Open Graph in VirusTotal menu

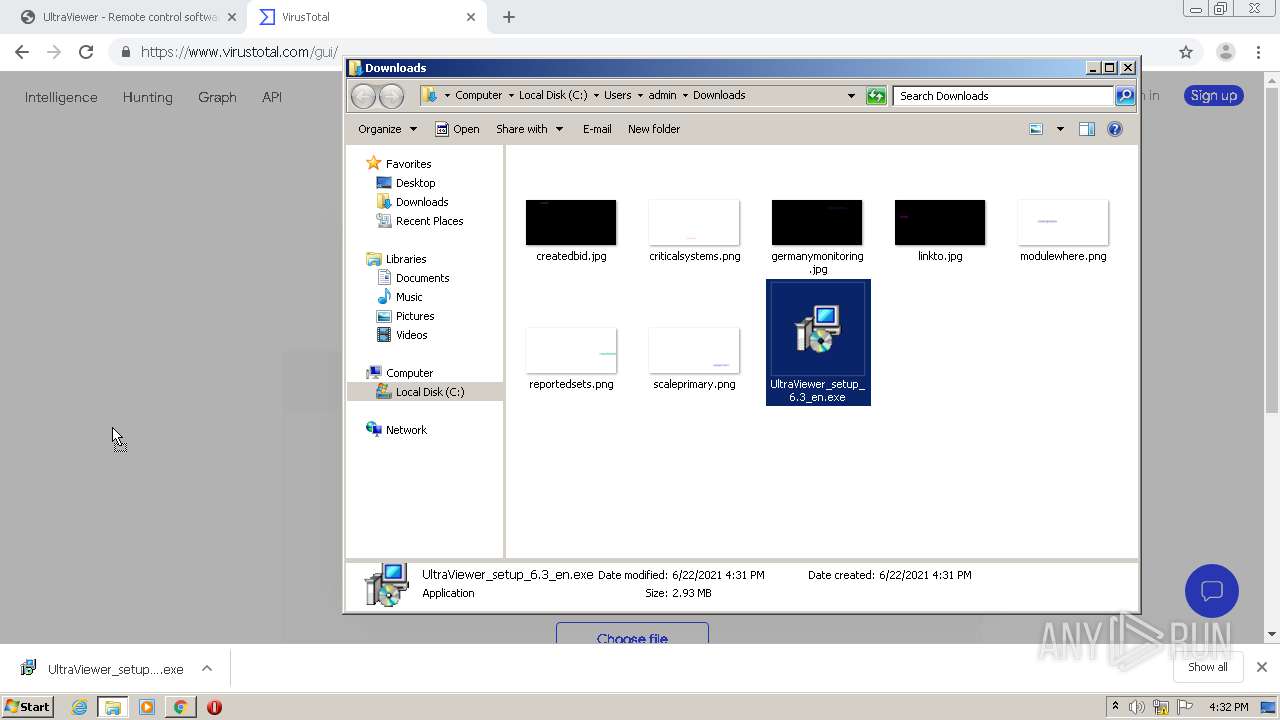(x=217, y=97)
